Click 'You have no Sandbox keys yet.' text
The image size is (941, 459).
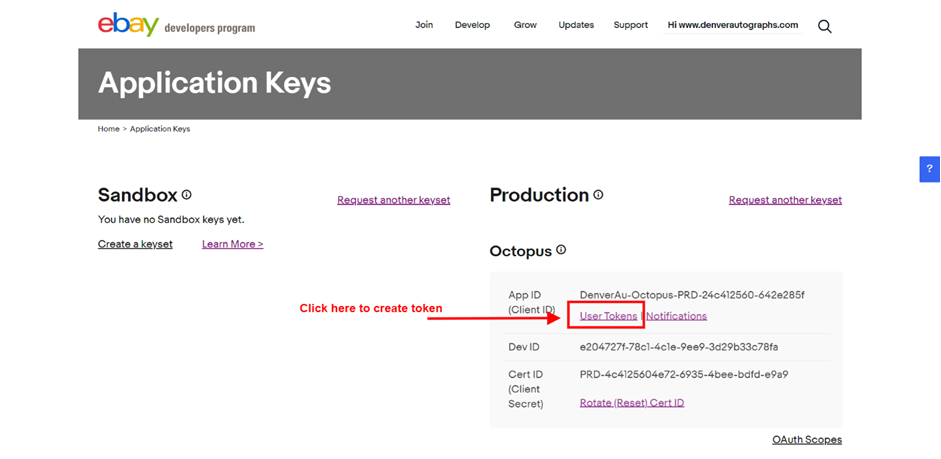point(171,220)
